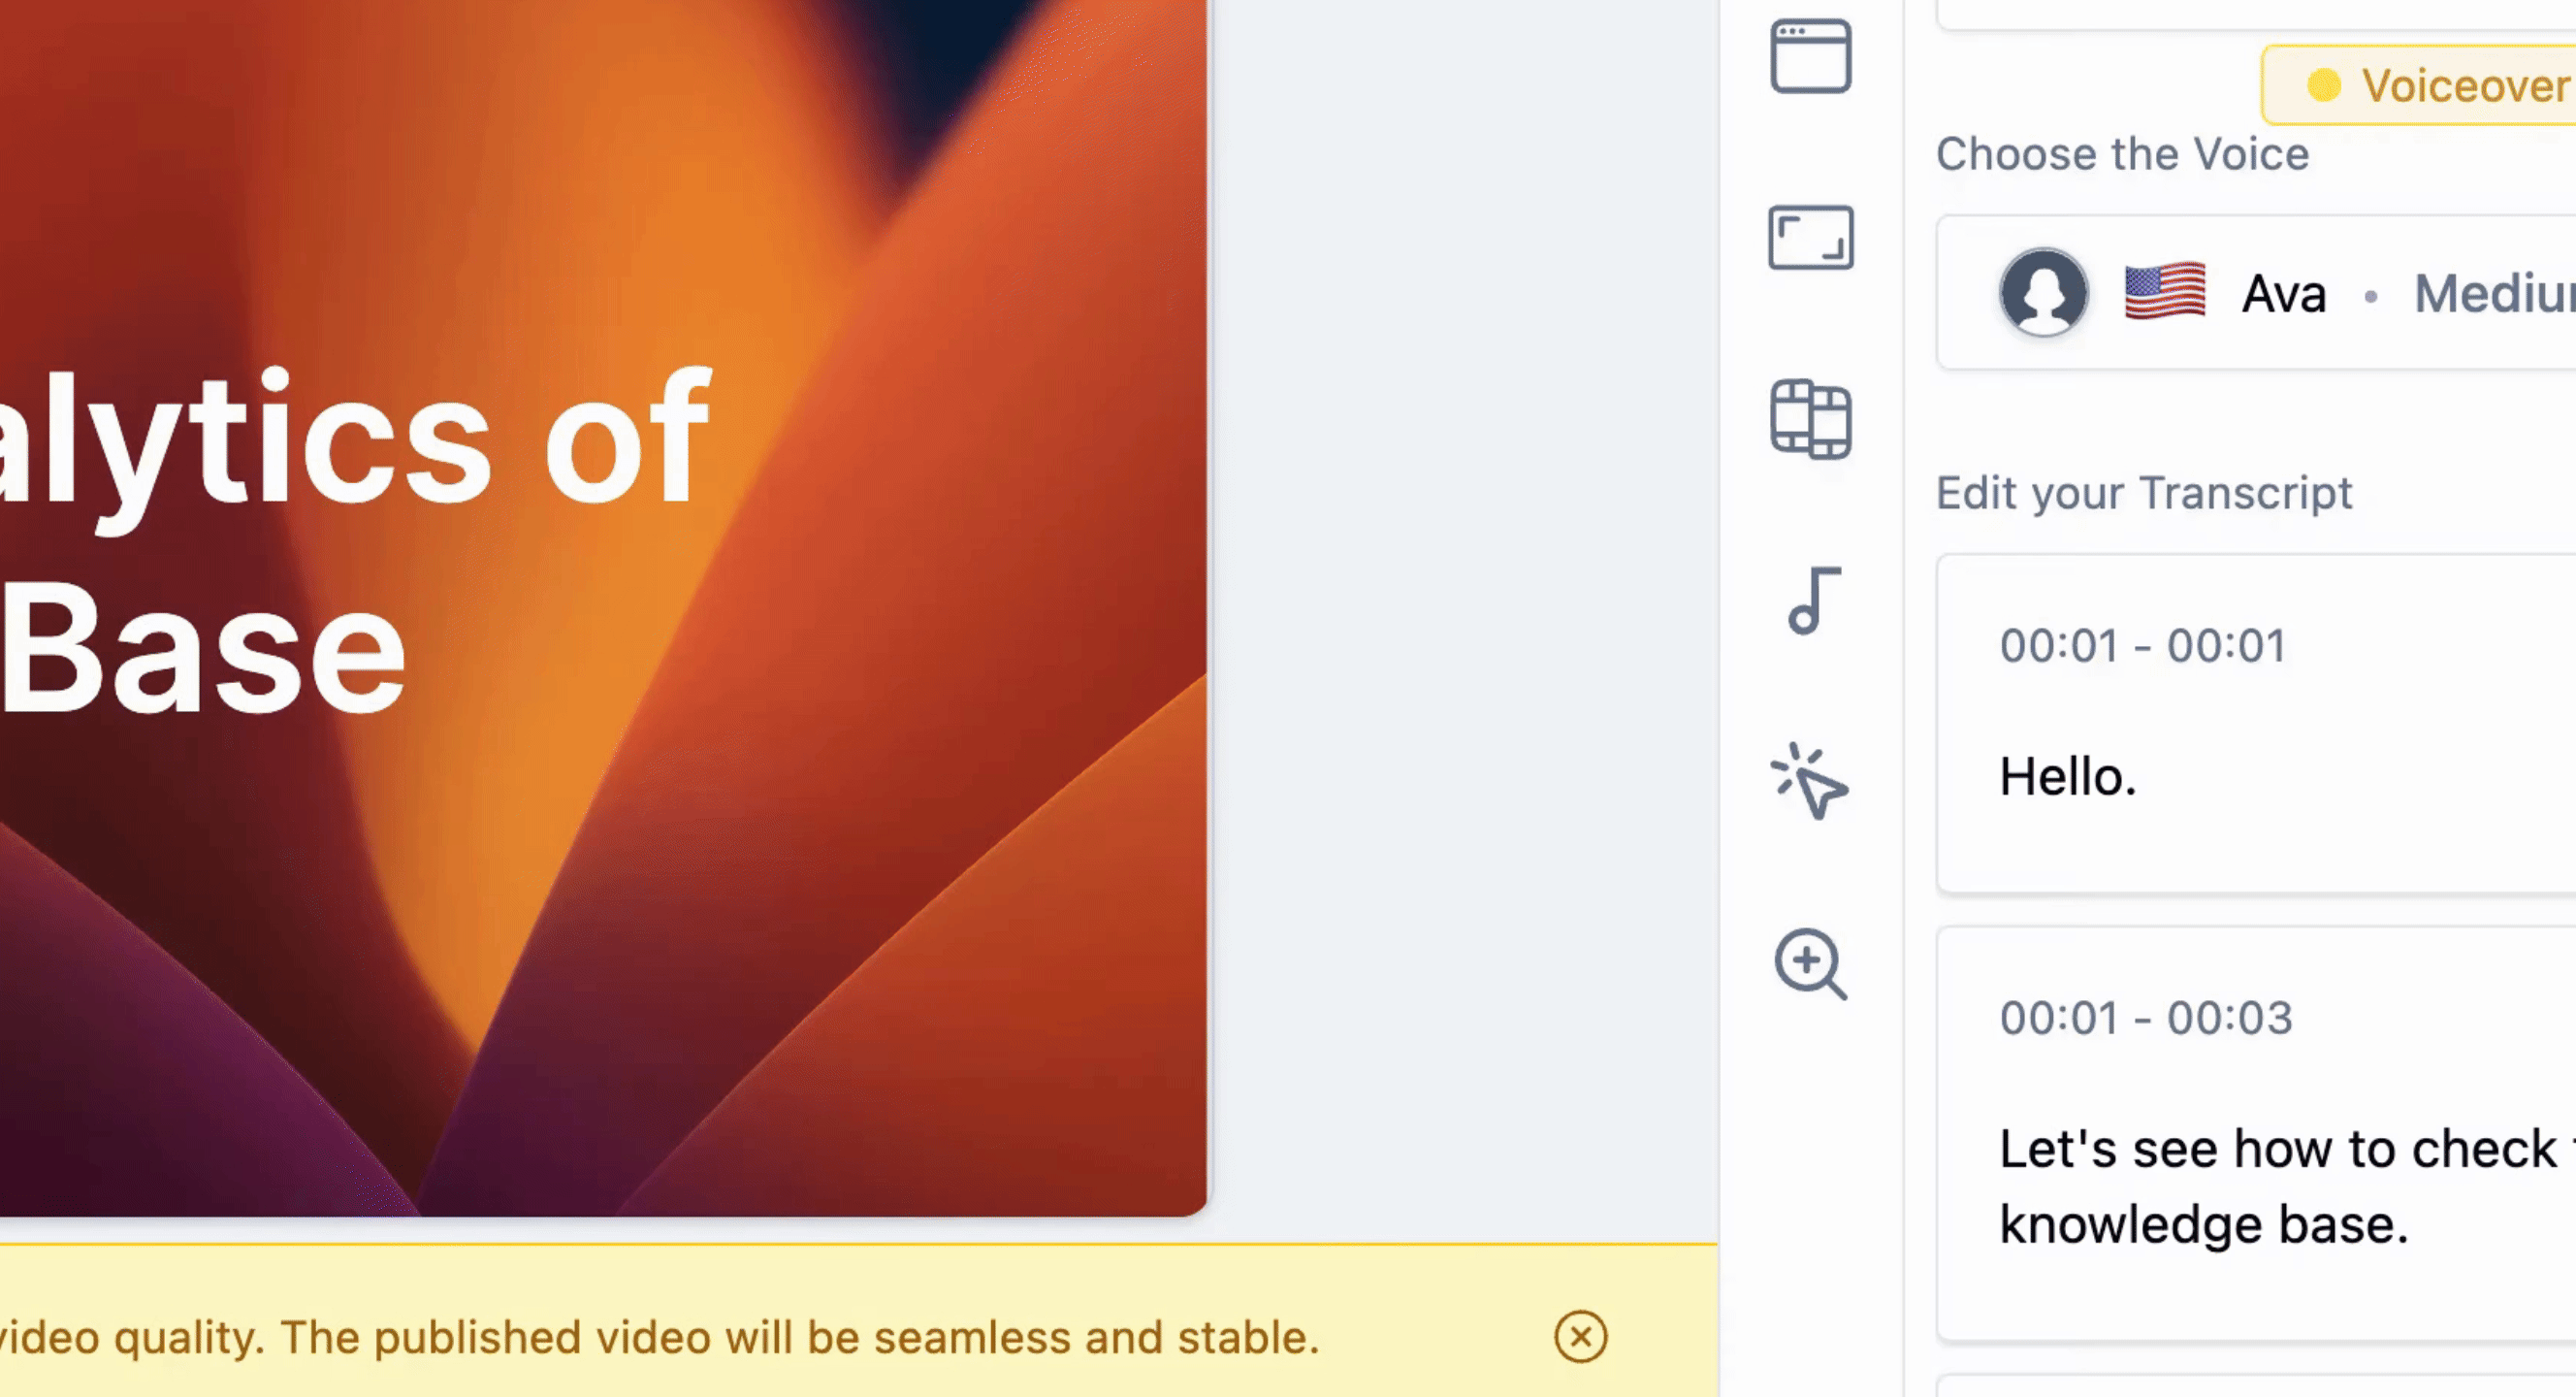Screen dimensions: 2576x1397
Task: Open the zoom magnifier plus icon
Action: 1810,964
